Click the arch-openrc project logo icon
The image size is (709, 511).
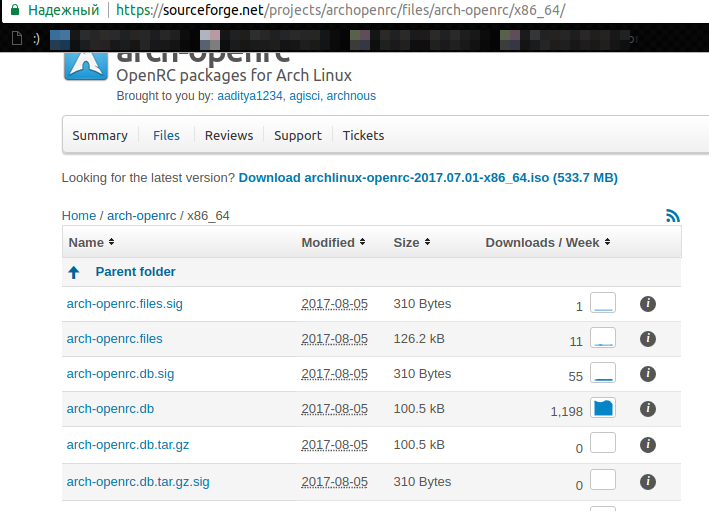coord(86,66)
